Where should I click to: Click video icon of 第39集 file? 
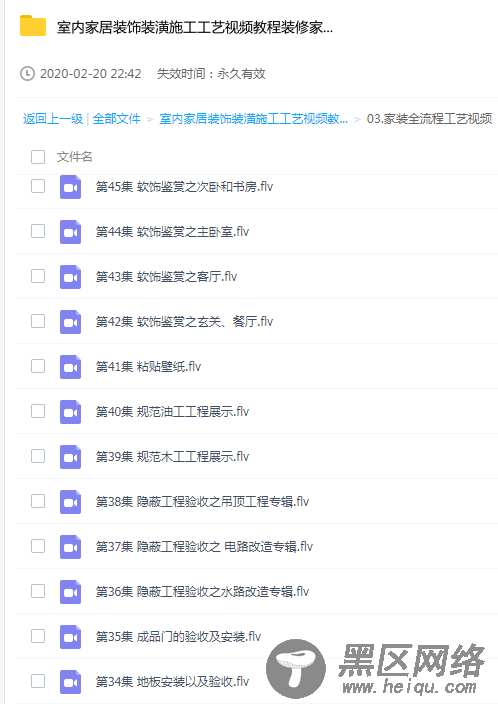(71, 457)
